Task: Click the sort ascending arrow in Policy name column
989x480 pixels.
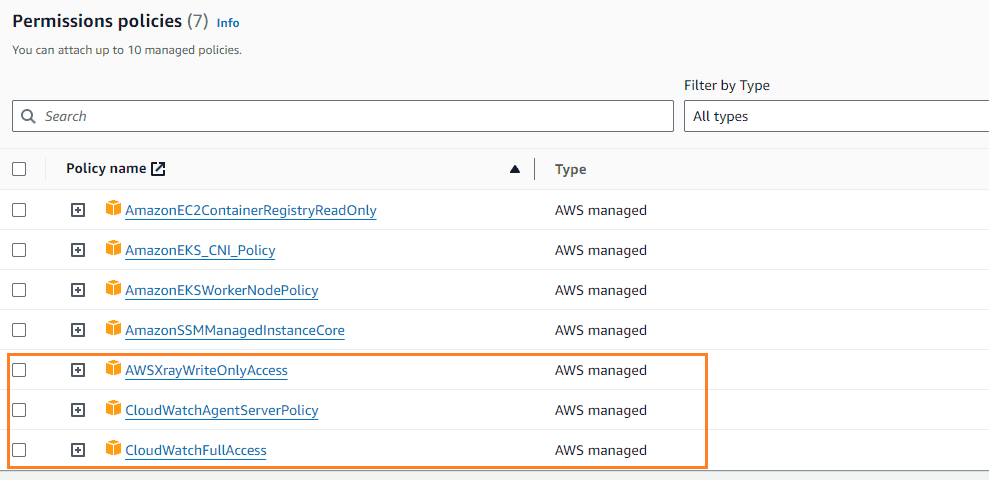Action: 515,169
